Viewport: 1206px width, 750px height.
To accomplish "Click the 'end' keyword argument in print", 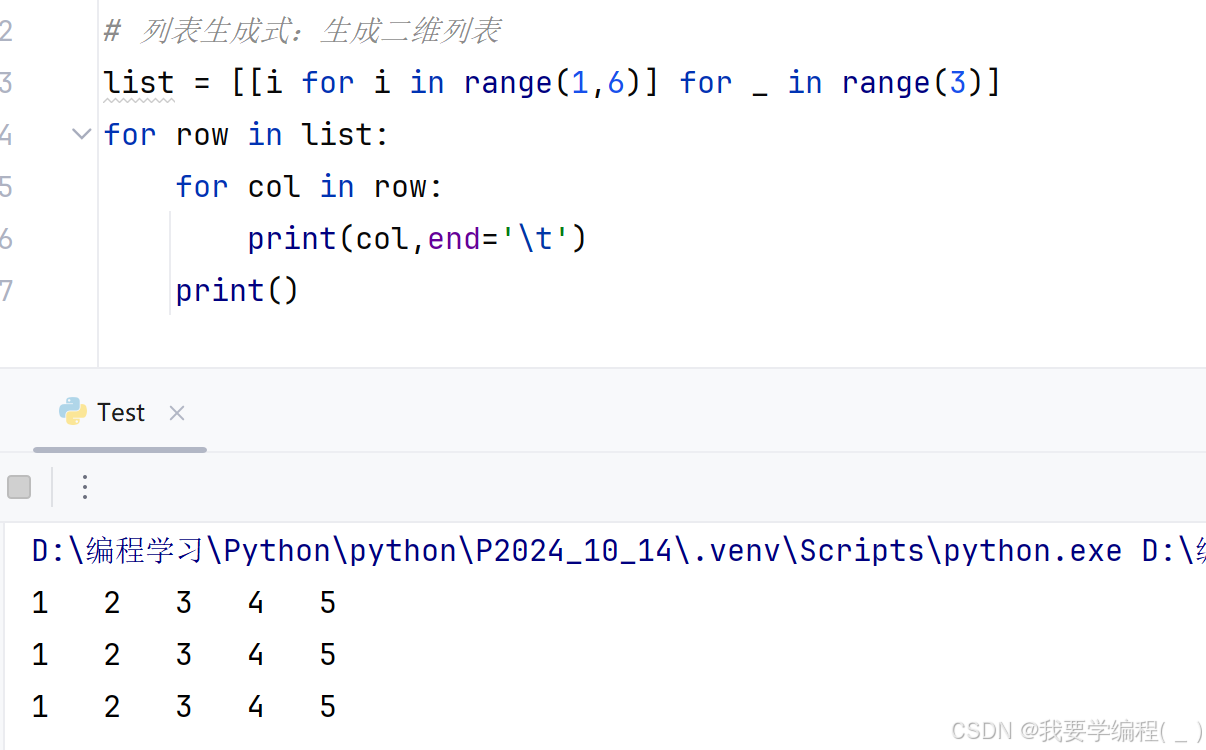I will [x=455, y=238].
